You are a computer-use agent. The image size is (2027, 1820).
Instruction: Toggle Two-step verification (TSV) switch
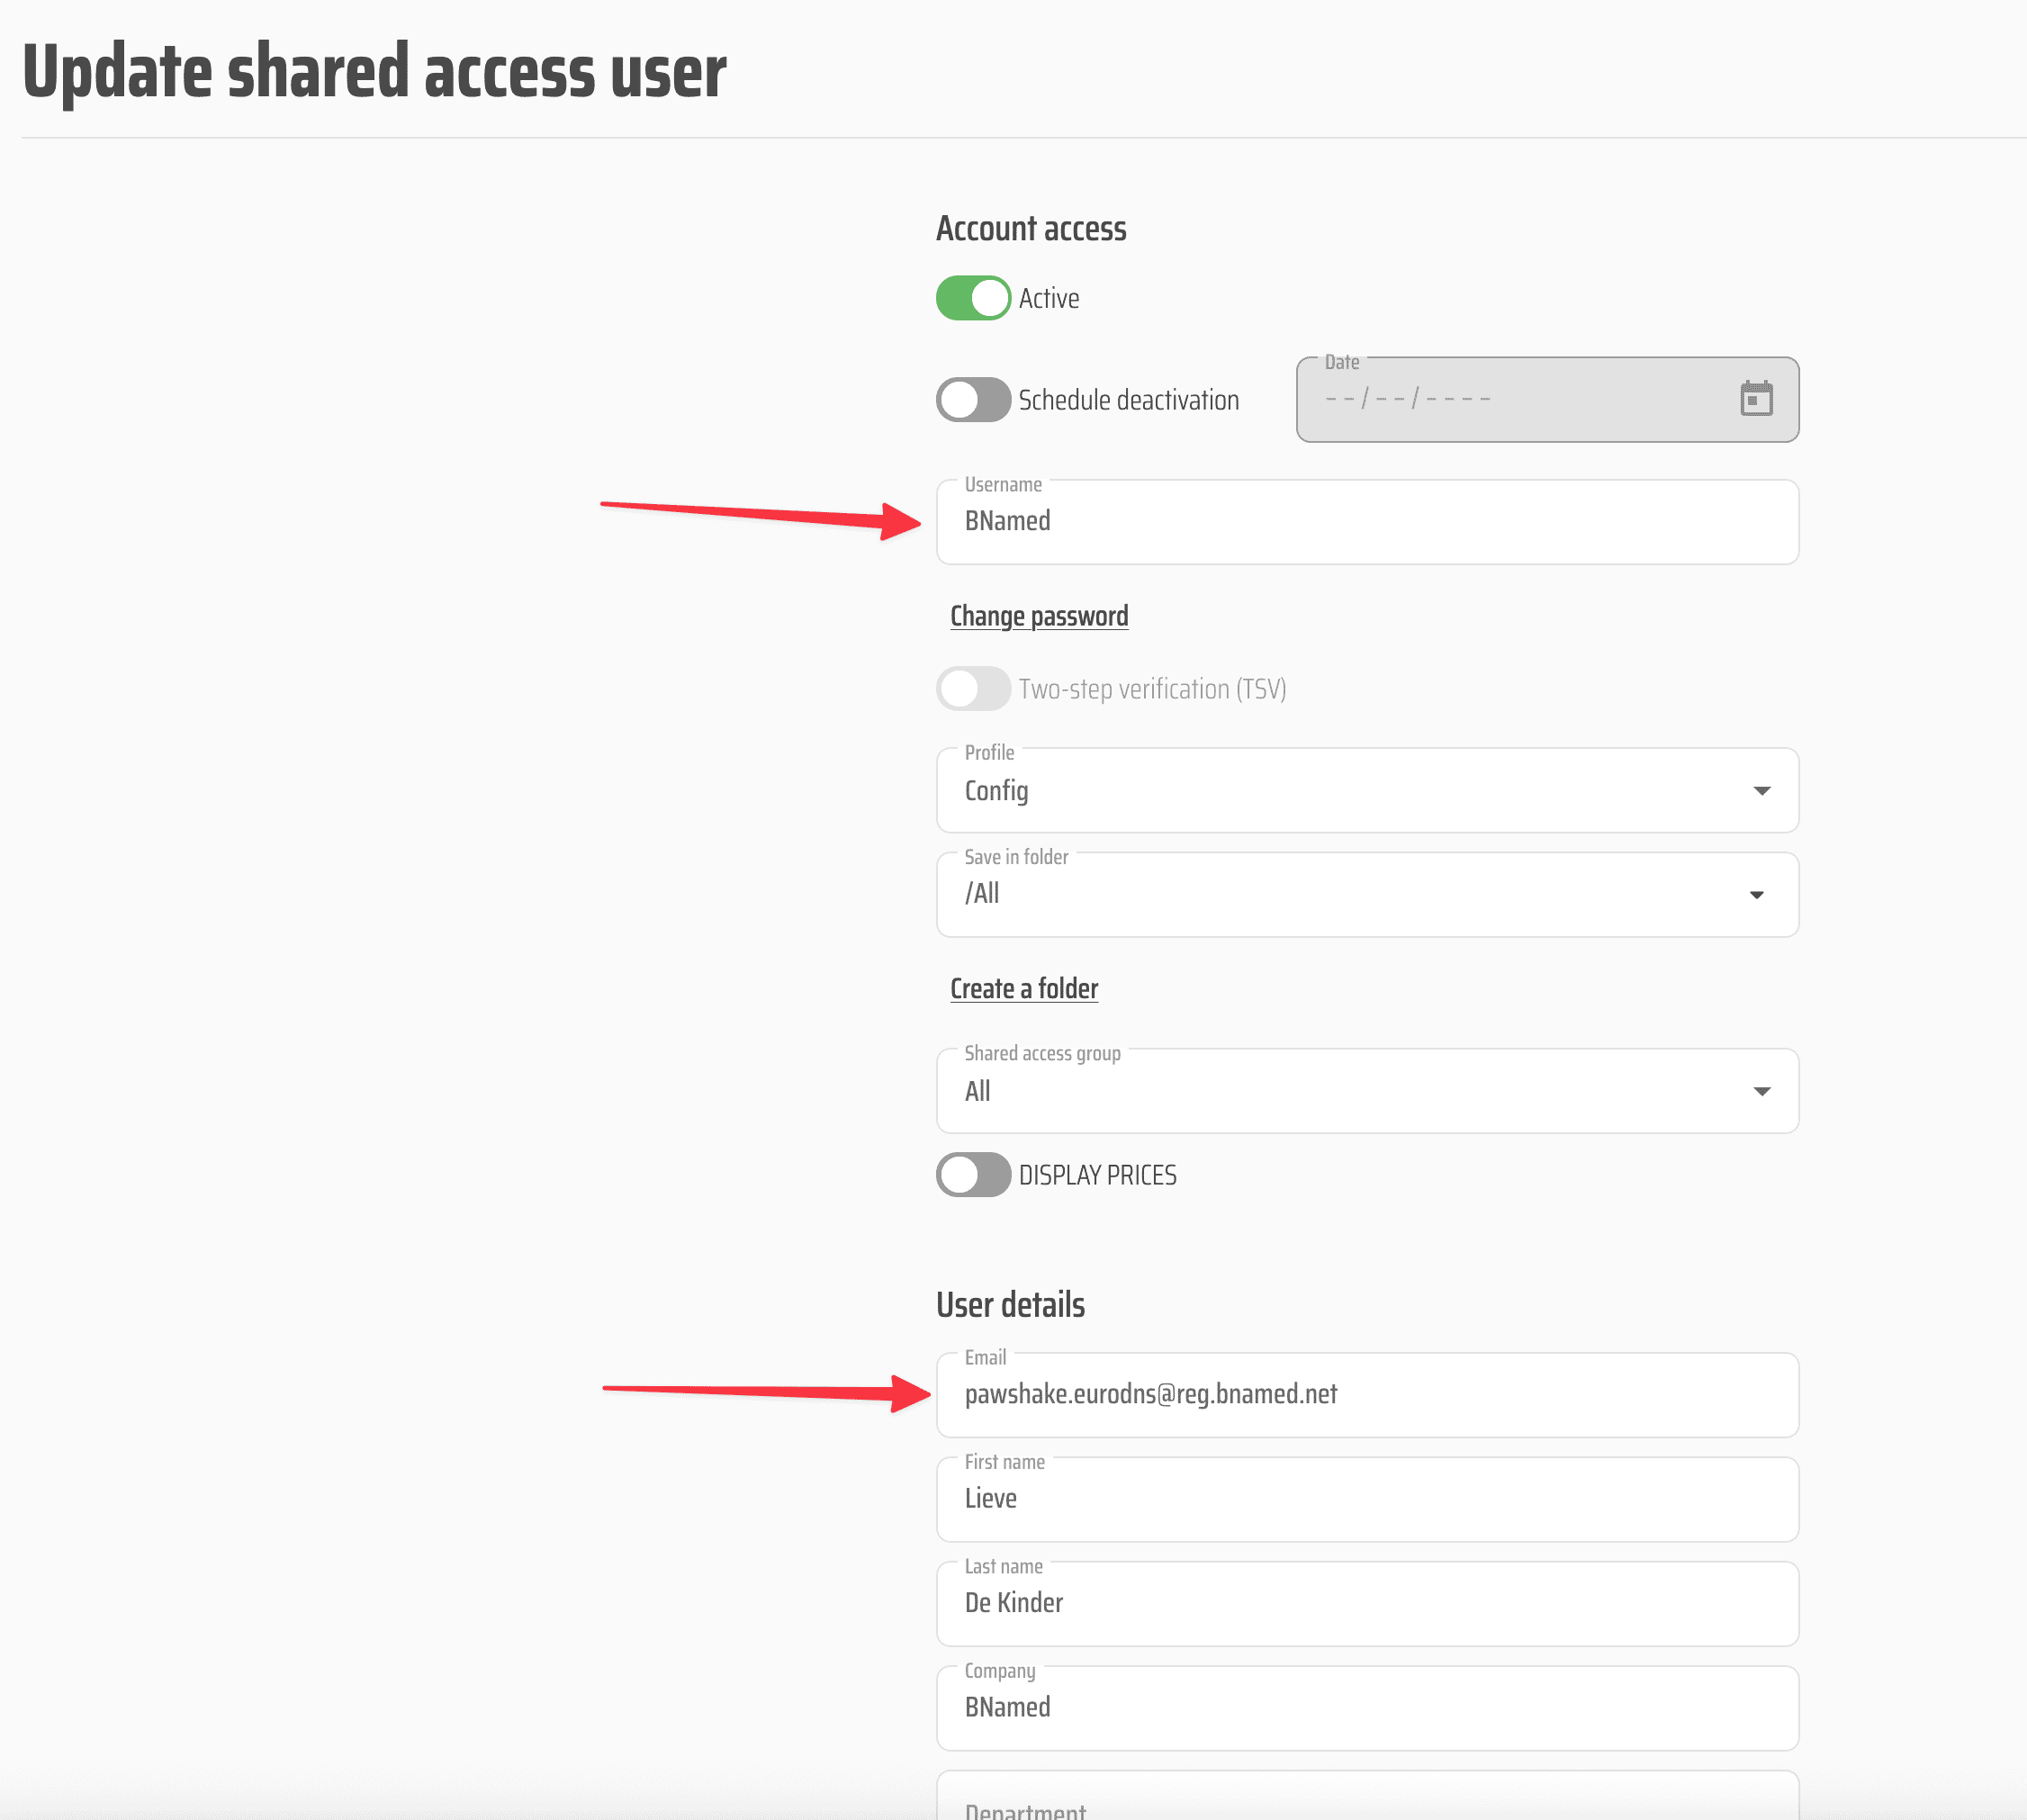[x=972, y=689]
